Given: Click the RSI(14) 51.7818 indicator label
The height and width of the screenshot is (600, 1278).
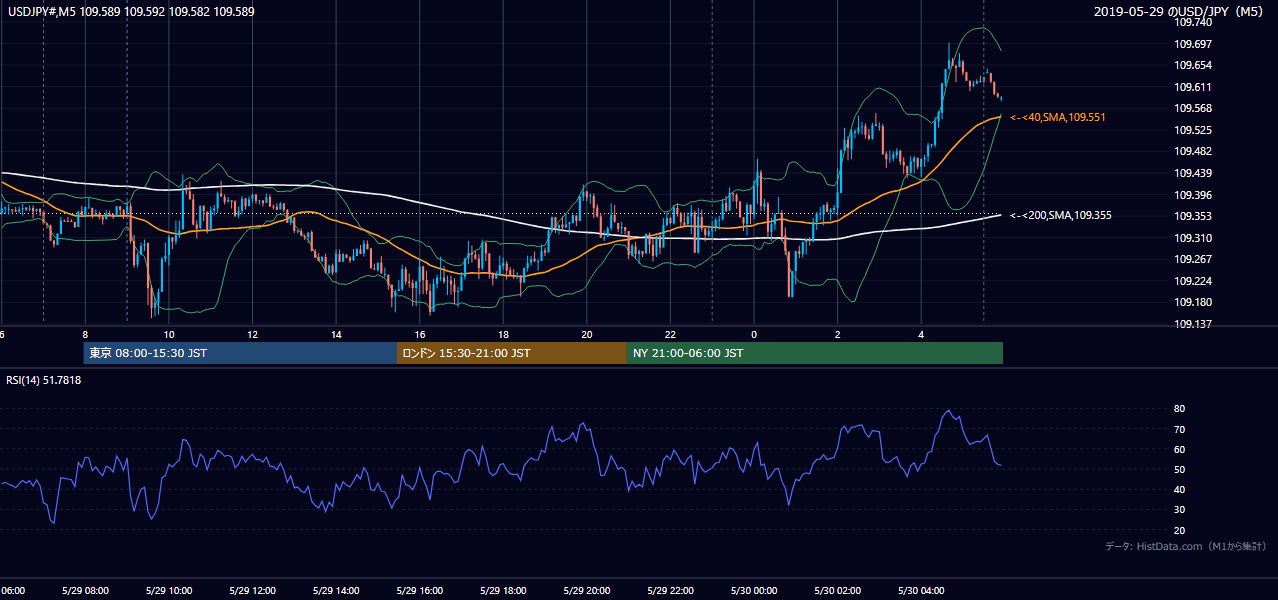Looking at the screenshot, I should pos(43,380).
